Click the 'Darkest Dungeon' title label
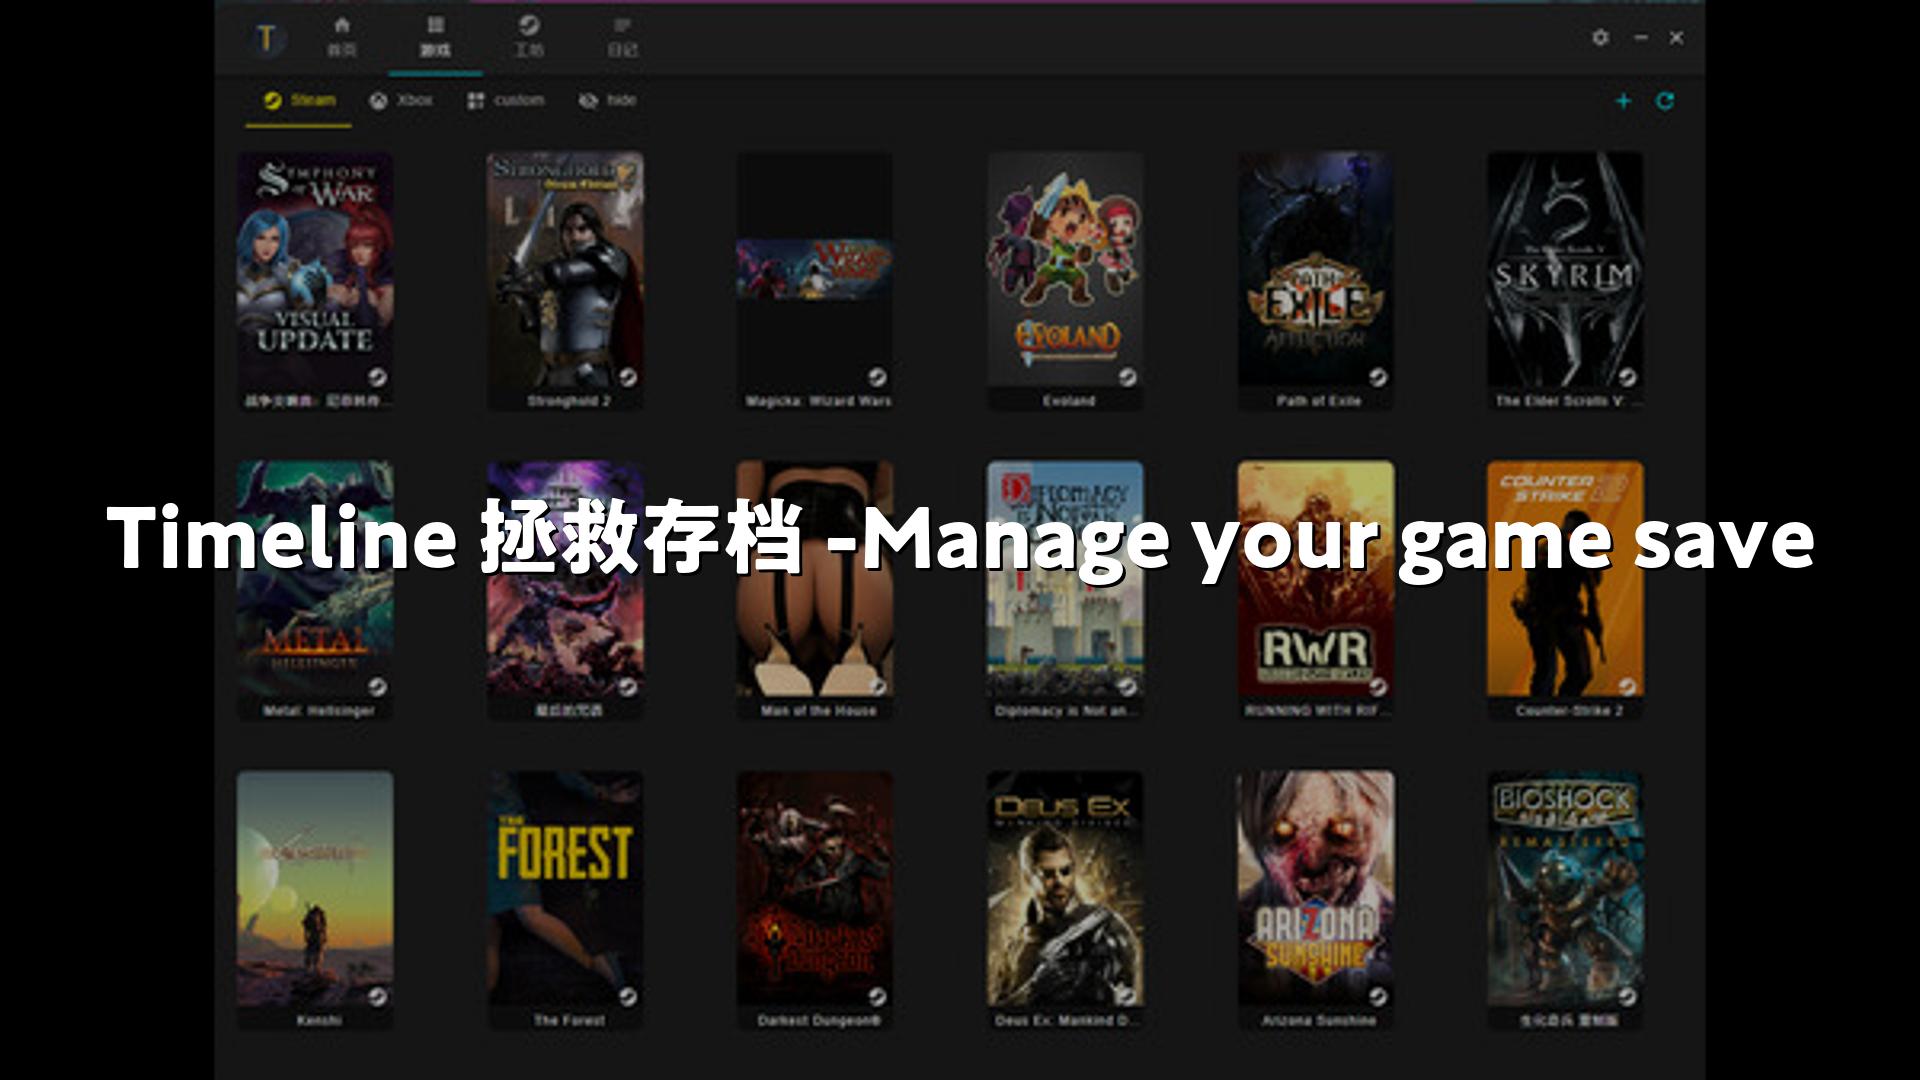1920x1080 pixels. 819,1021
